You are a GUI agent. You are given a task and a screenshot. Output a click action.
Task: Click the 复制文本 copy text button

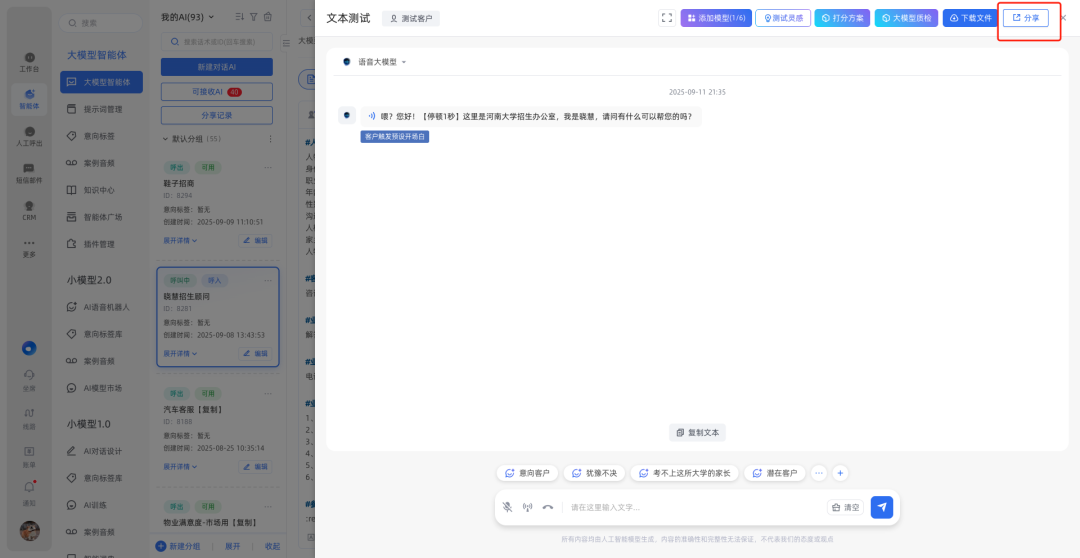coord(698,433)
